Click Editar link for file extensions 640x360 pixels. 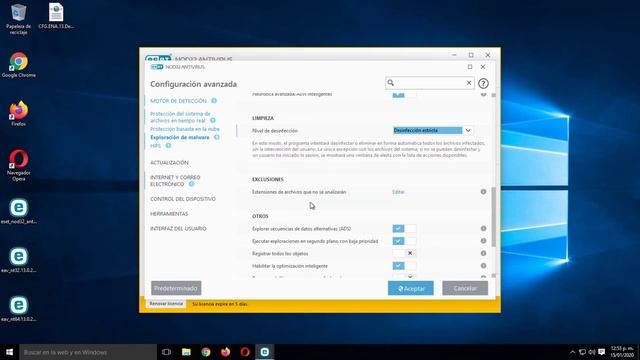click(x=398, y=191)
